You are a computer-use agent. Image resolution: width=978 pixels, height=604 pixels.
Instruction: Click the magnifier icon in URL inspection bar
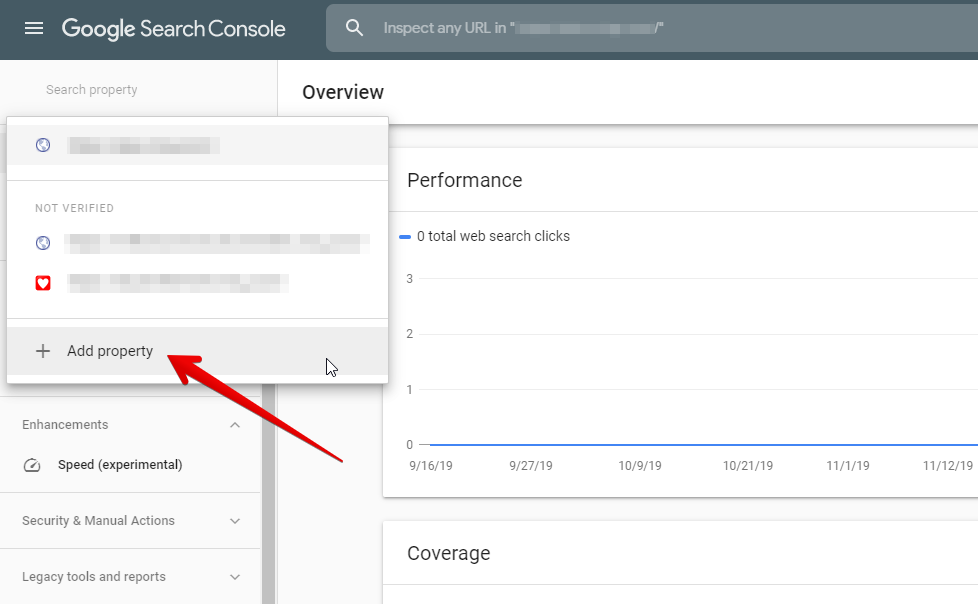pos(354,27)
